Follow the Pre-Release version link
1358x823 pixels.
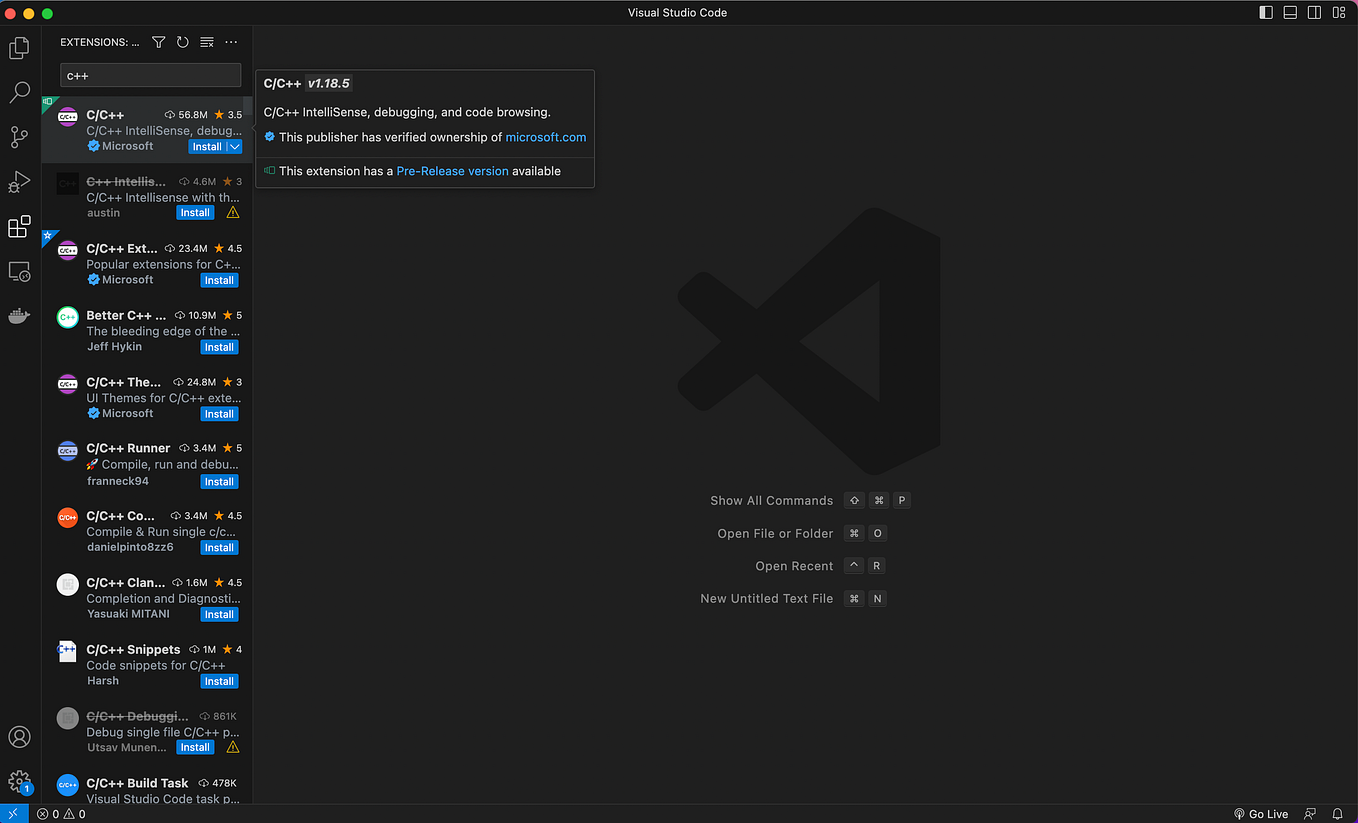click(x=452, y=171)
